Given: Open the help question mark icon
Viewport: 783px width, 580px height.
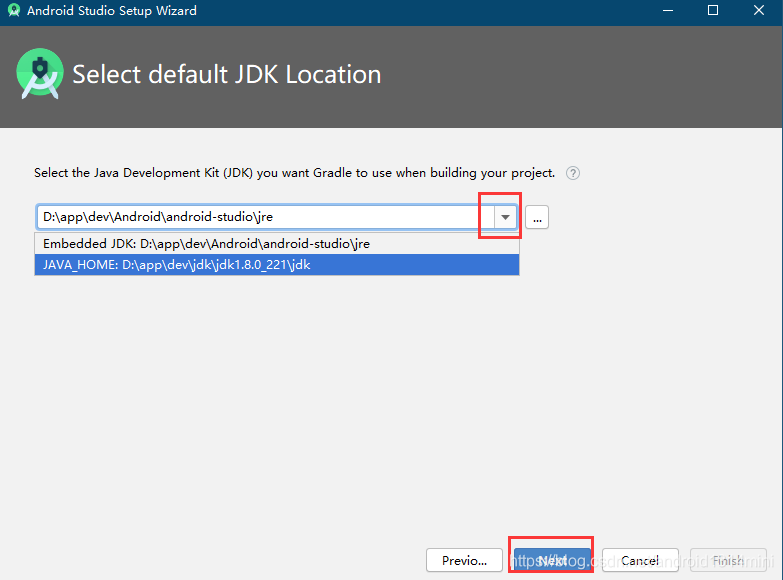Looking at the screenshot, I should (x=573, y=173).
